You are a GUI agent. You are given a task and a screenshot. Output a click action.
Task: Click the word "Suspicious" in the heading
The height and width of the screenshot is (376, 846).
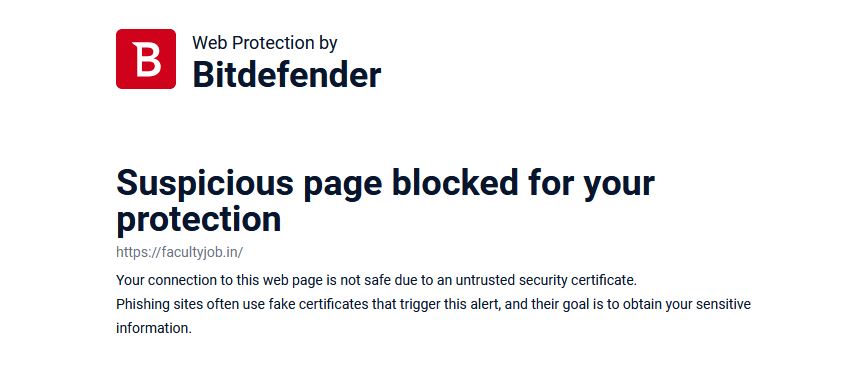tap(205, 182)
